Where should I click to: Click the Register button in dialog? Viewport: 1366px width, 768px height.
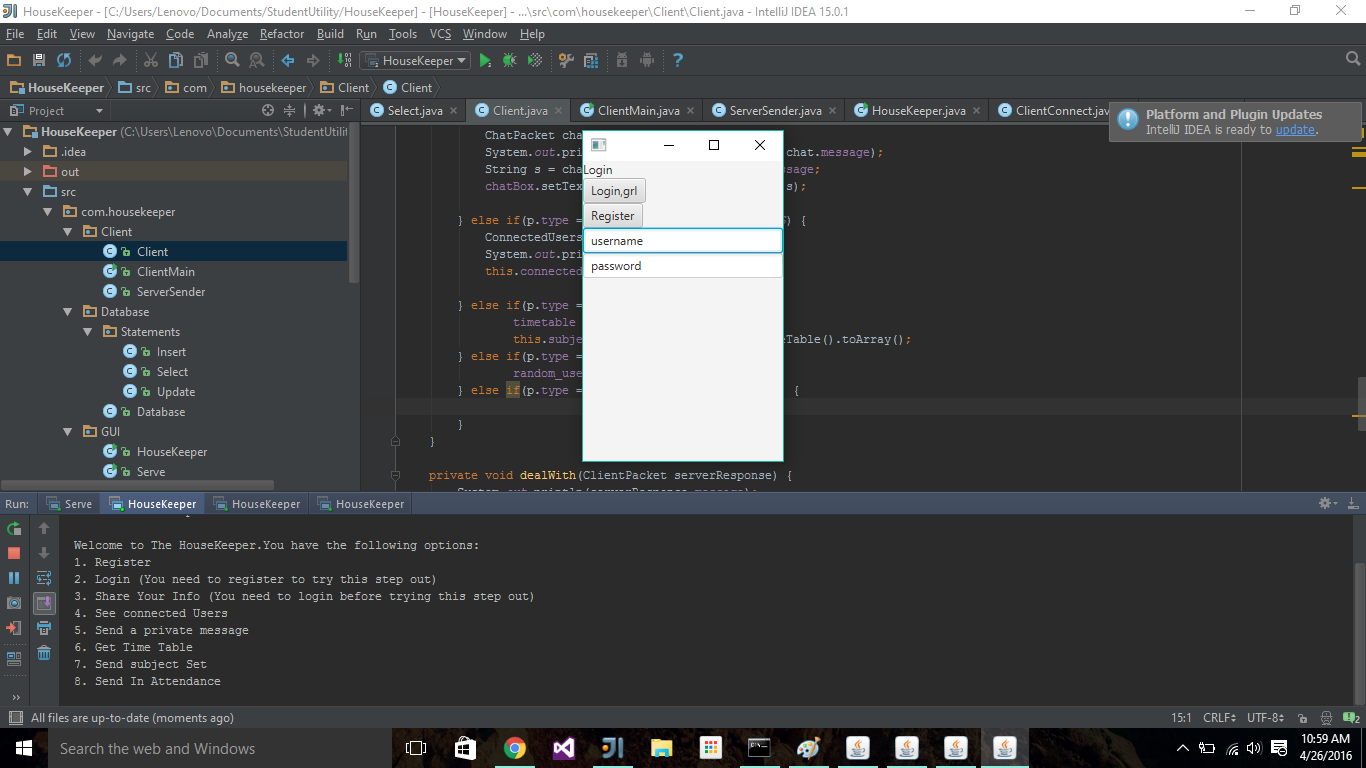click(613, 216)
